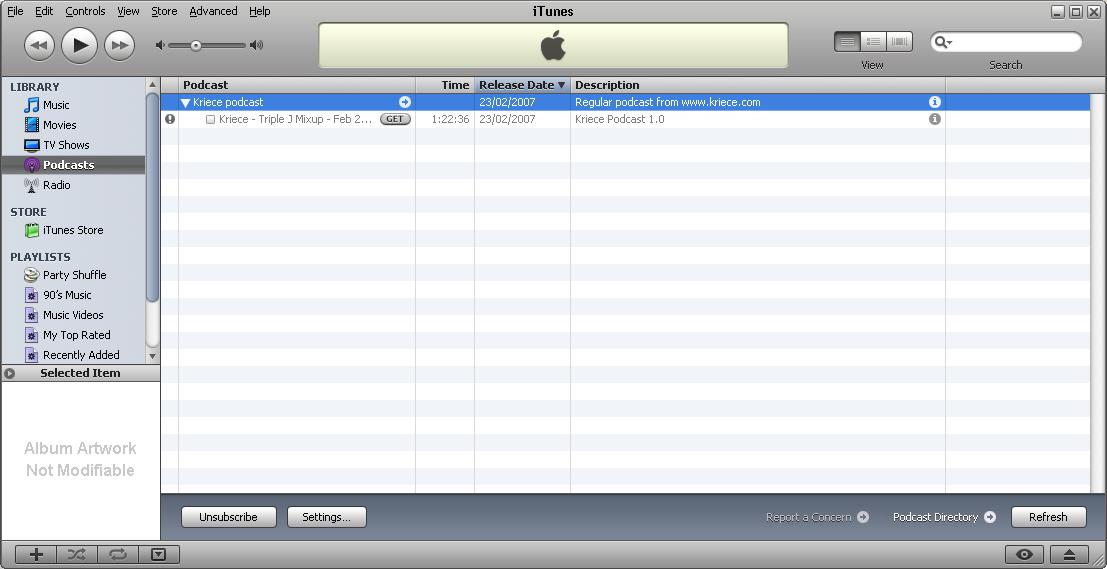Show info for Kriece Podcast 1.0 description
The width and height of the screenshot is (1107, 569).
(935, 119)
